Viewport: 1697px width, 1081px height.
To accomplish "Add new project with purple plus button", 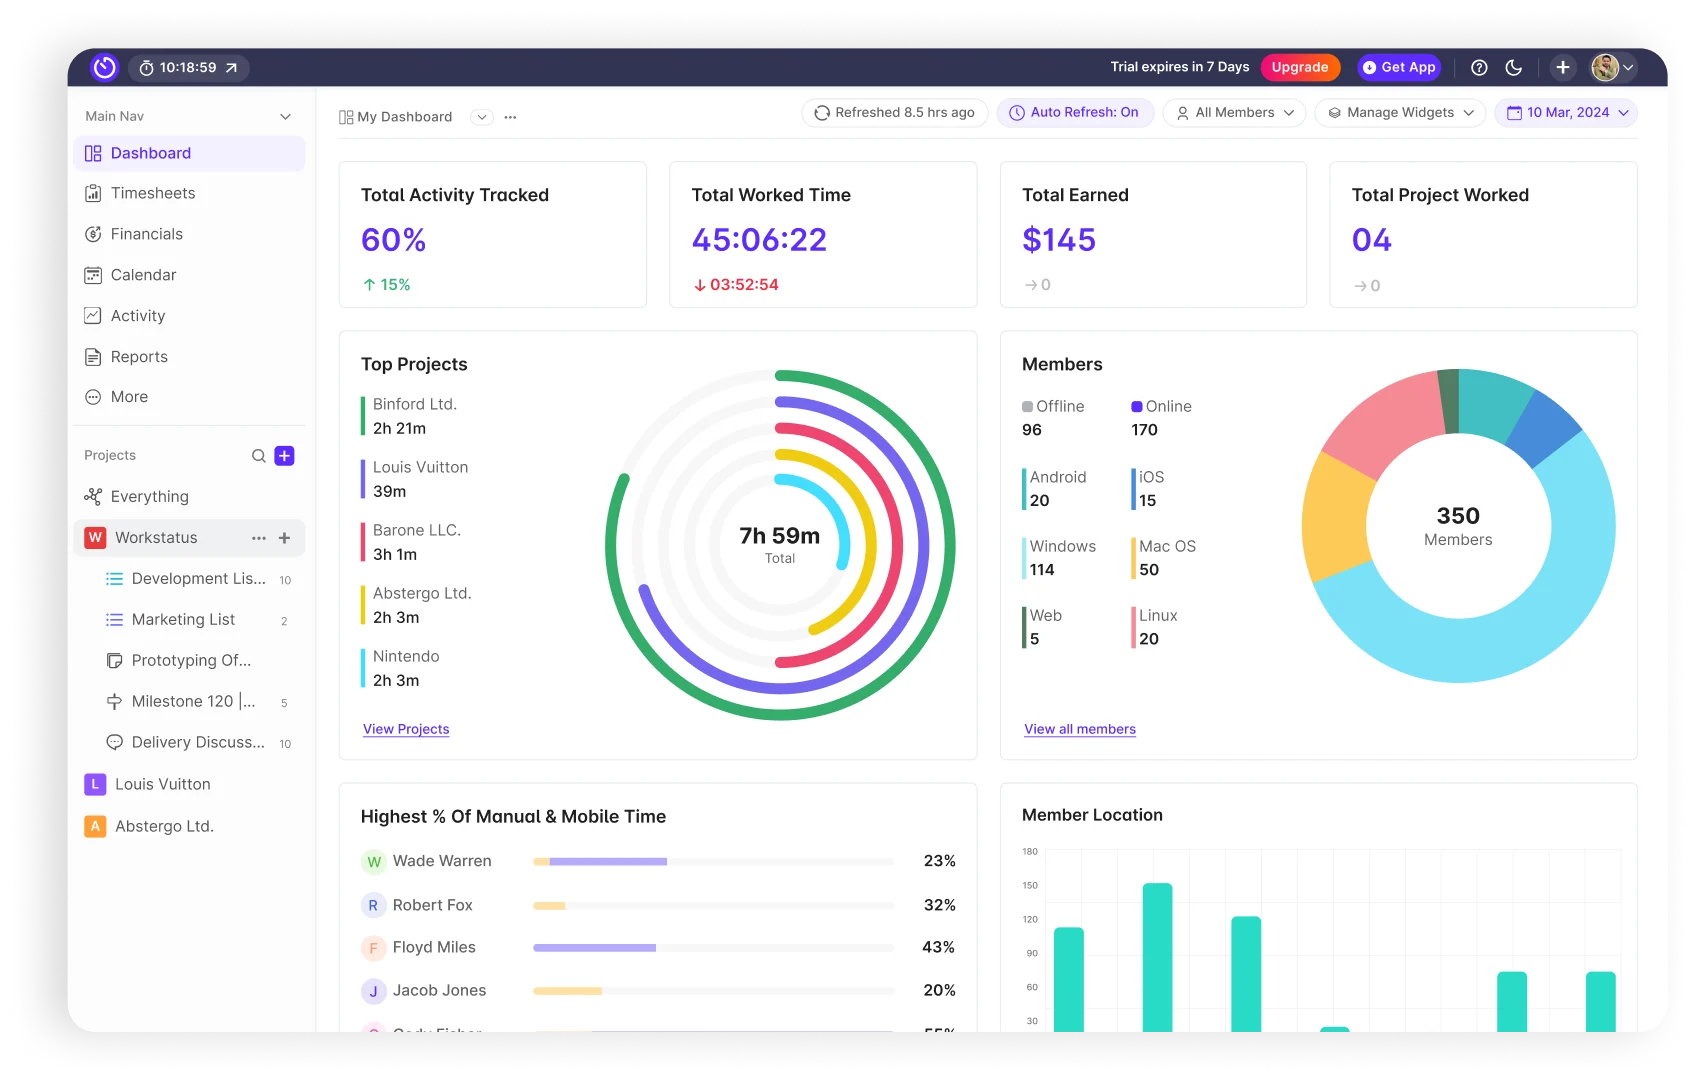I will (x=285, y=456).
